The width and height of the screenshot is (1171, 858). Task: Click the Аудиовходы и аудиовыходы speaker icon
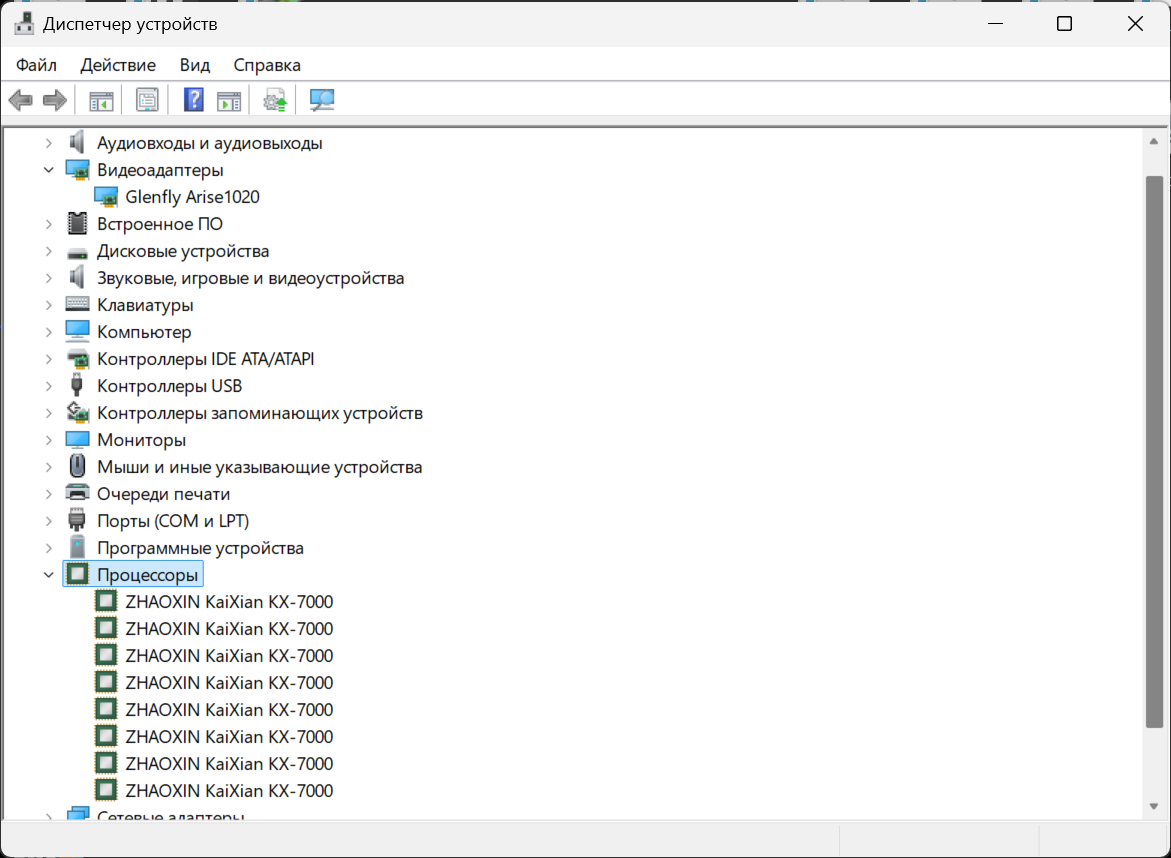pos(77,143)
